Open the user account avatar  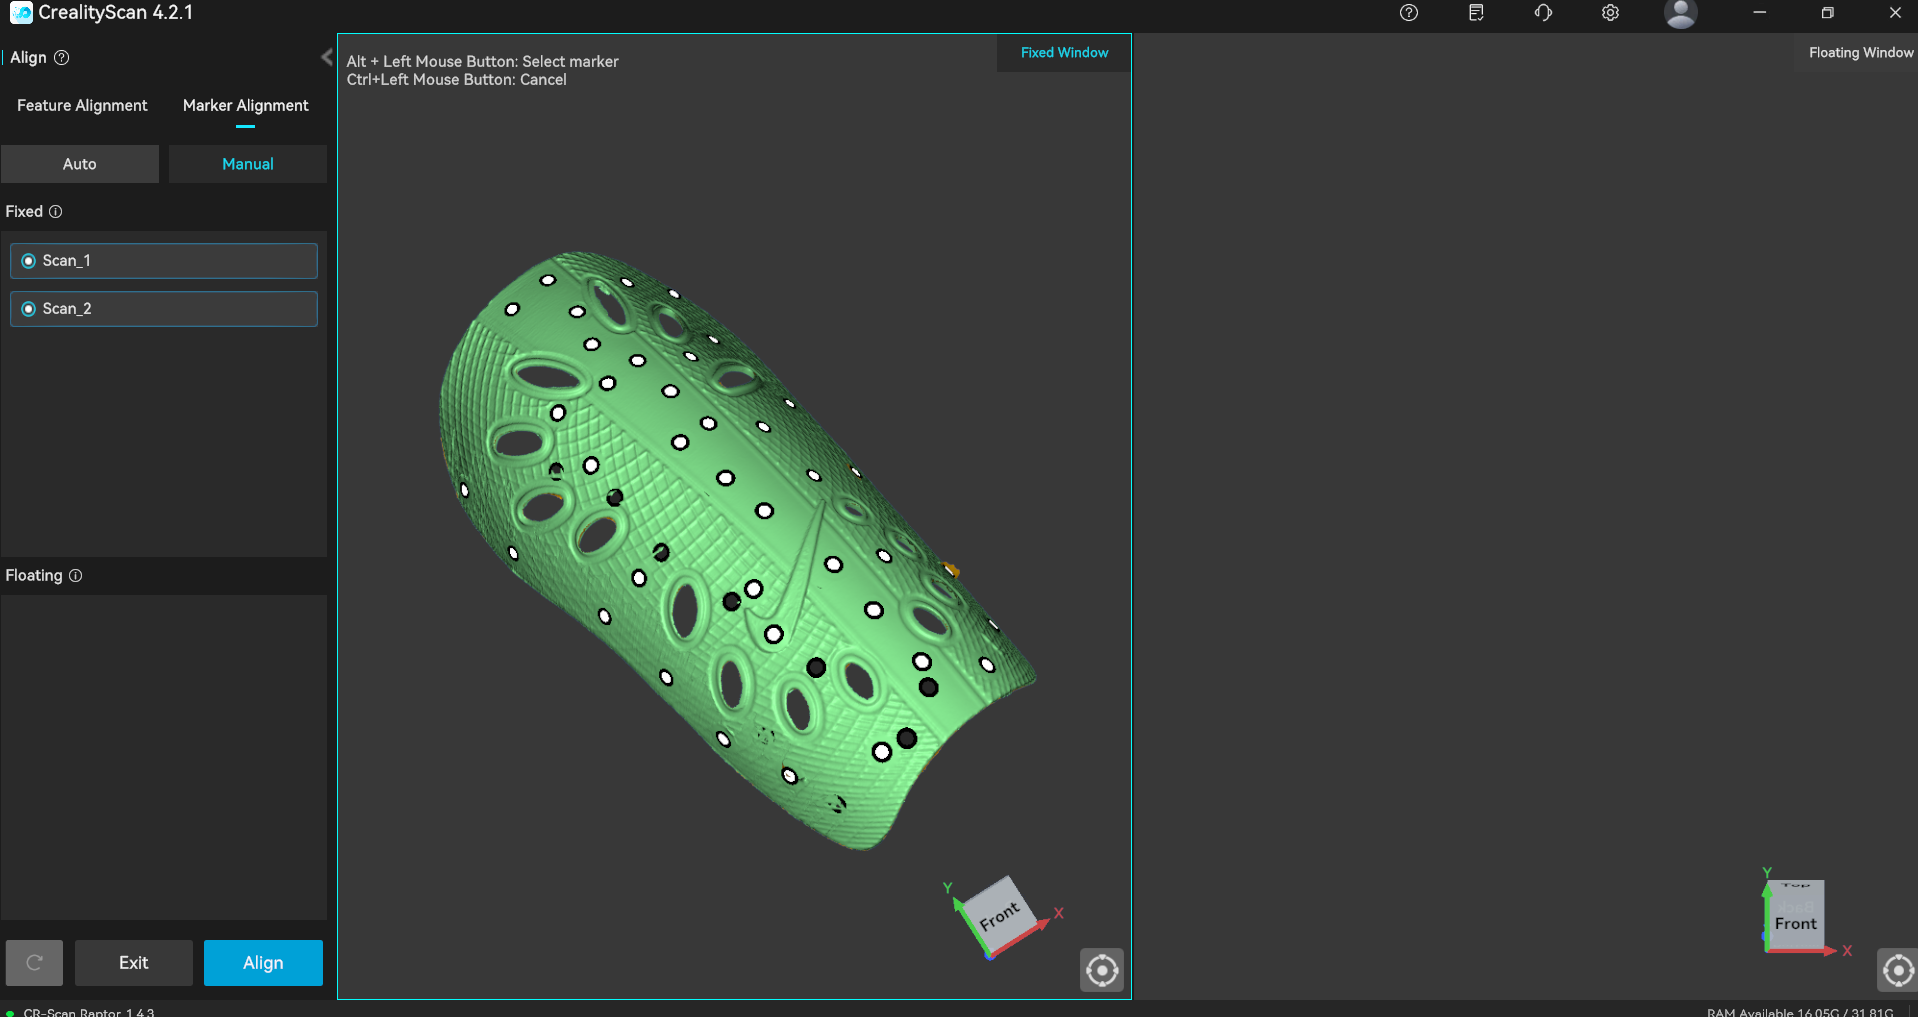pos(1680,13)
